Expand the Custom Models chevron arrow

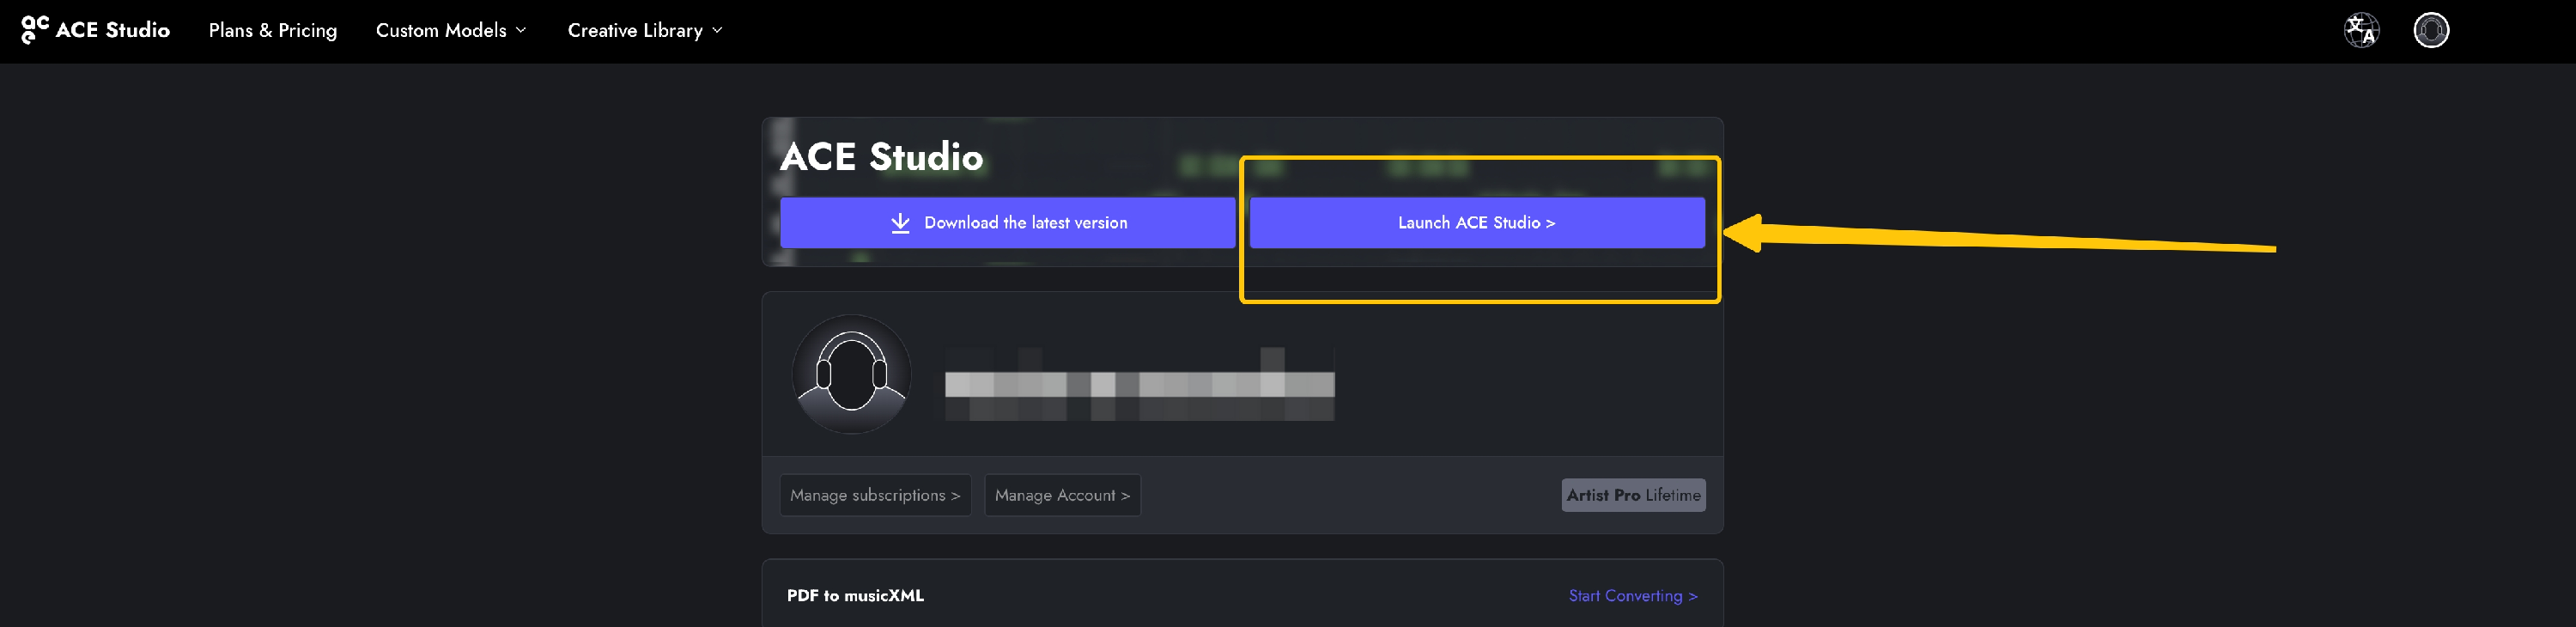click(x=520, y=30)
